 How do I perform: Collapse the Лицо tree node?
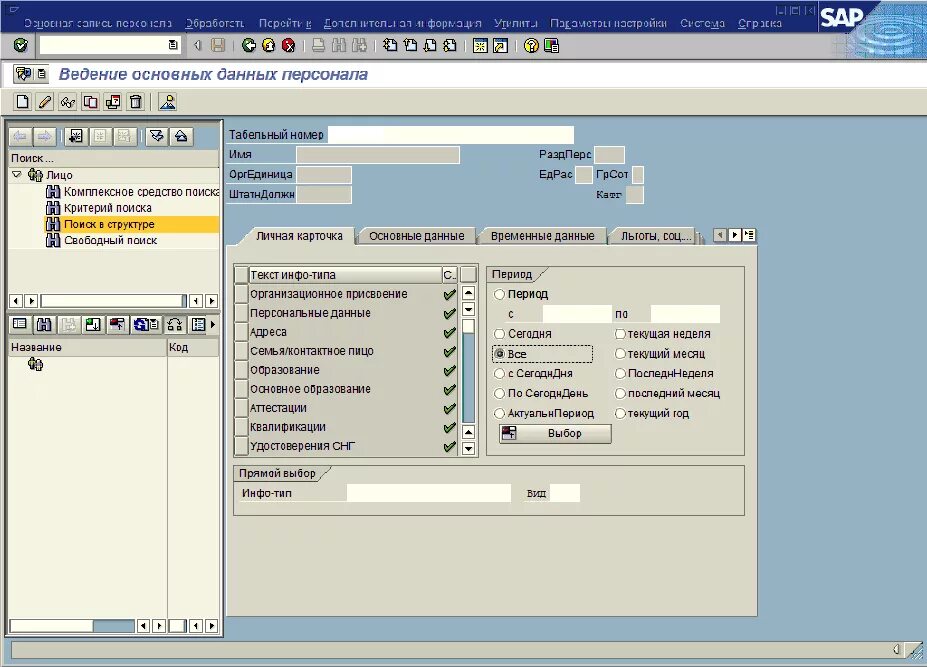(x=17, y=174)
